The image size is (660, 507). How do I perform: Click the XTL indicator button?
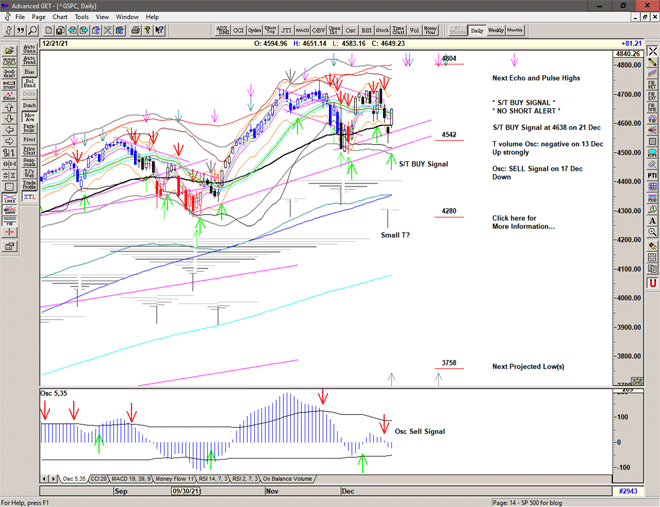[x=29, y=198]
